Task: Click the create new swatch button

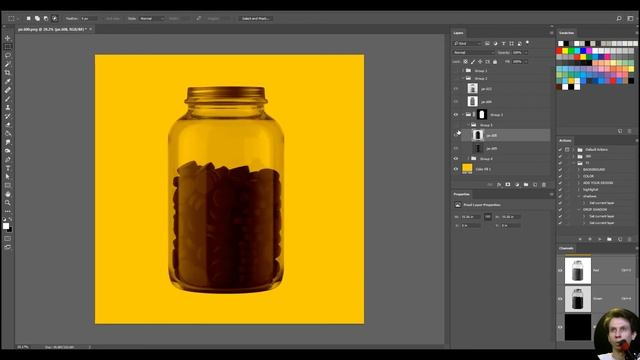Action: tap(620, 131)
